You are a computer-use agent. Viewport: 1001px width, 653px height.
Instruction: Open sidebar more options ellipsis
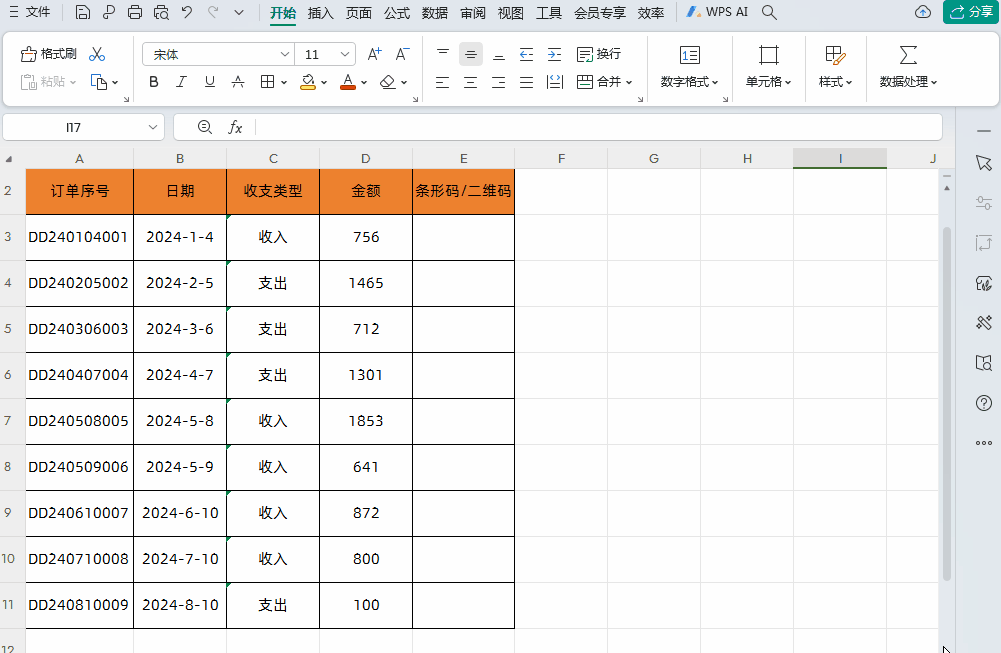tap(984, 442)
